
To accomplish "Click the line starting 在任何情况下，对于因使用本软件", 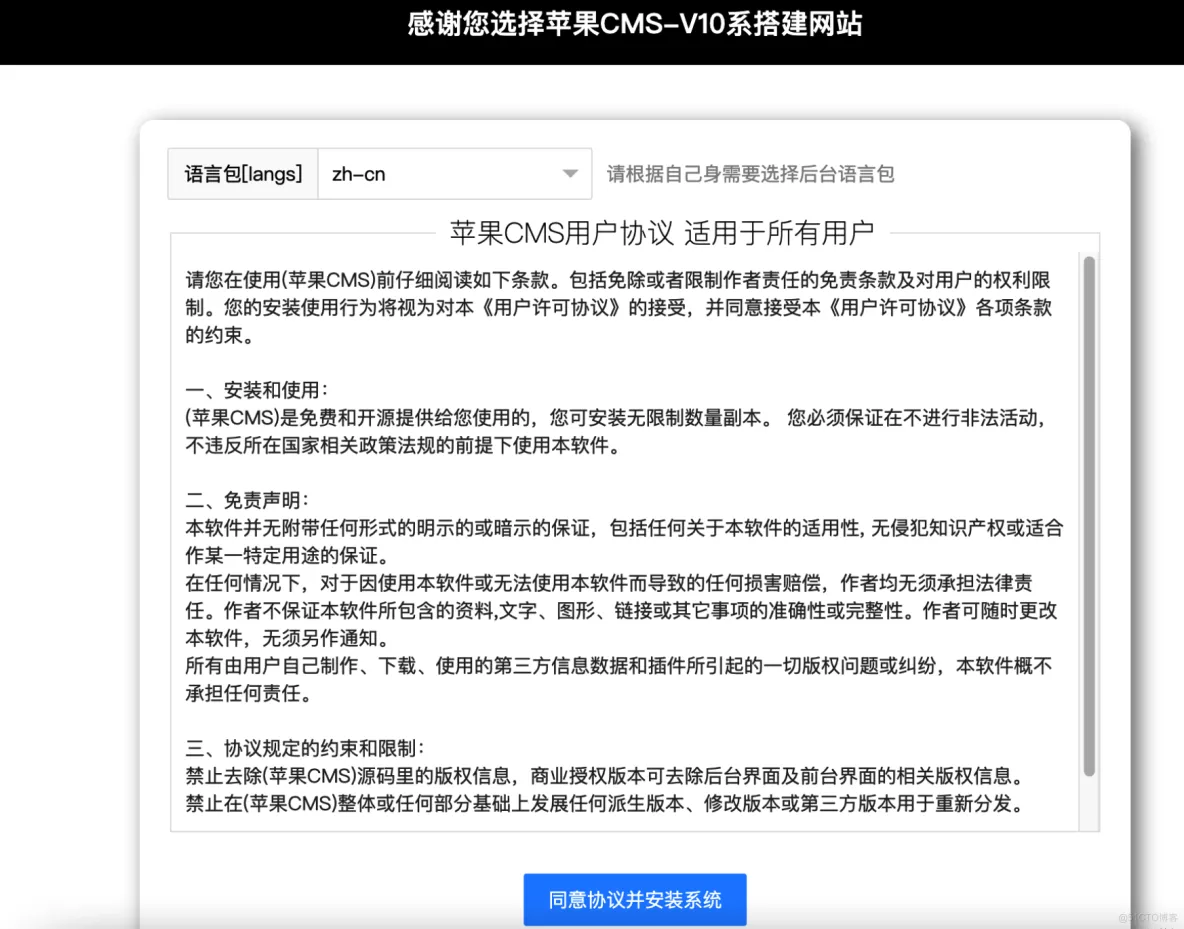I will point(609,583).
